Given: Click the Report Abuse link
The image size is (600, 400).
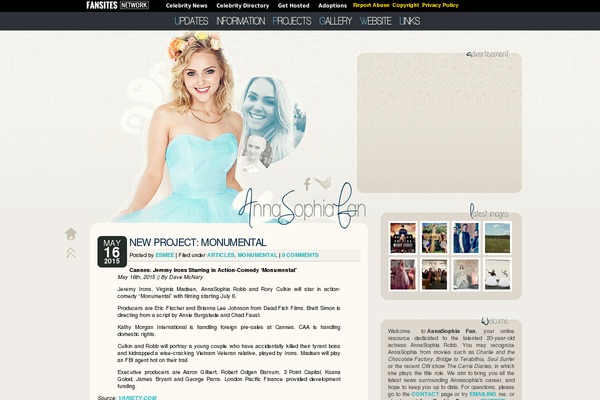Looking at the screenshot, I should 371,5.
